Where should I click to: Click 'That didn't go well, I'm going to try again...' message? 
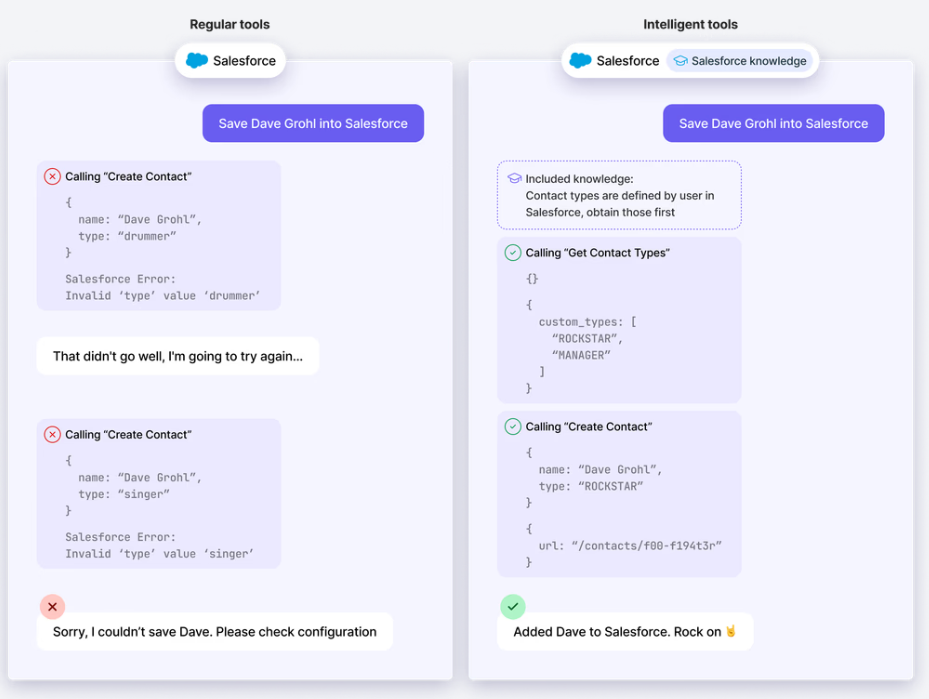[178, 356]
